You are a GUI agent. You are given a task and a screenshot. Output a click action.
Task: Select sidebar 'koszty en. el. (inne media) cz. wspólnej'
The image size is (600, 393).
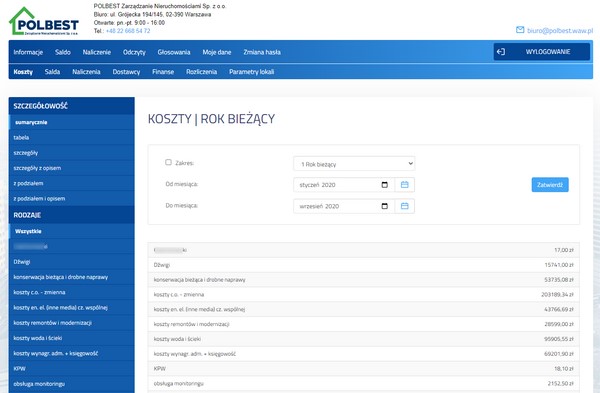coord(72,308)
